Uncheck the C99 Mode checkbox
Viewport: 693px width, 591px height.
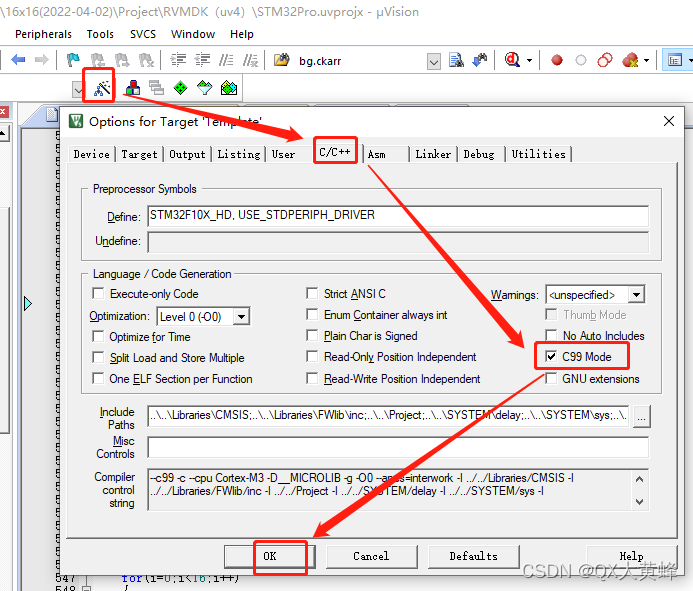point(551,356)
